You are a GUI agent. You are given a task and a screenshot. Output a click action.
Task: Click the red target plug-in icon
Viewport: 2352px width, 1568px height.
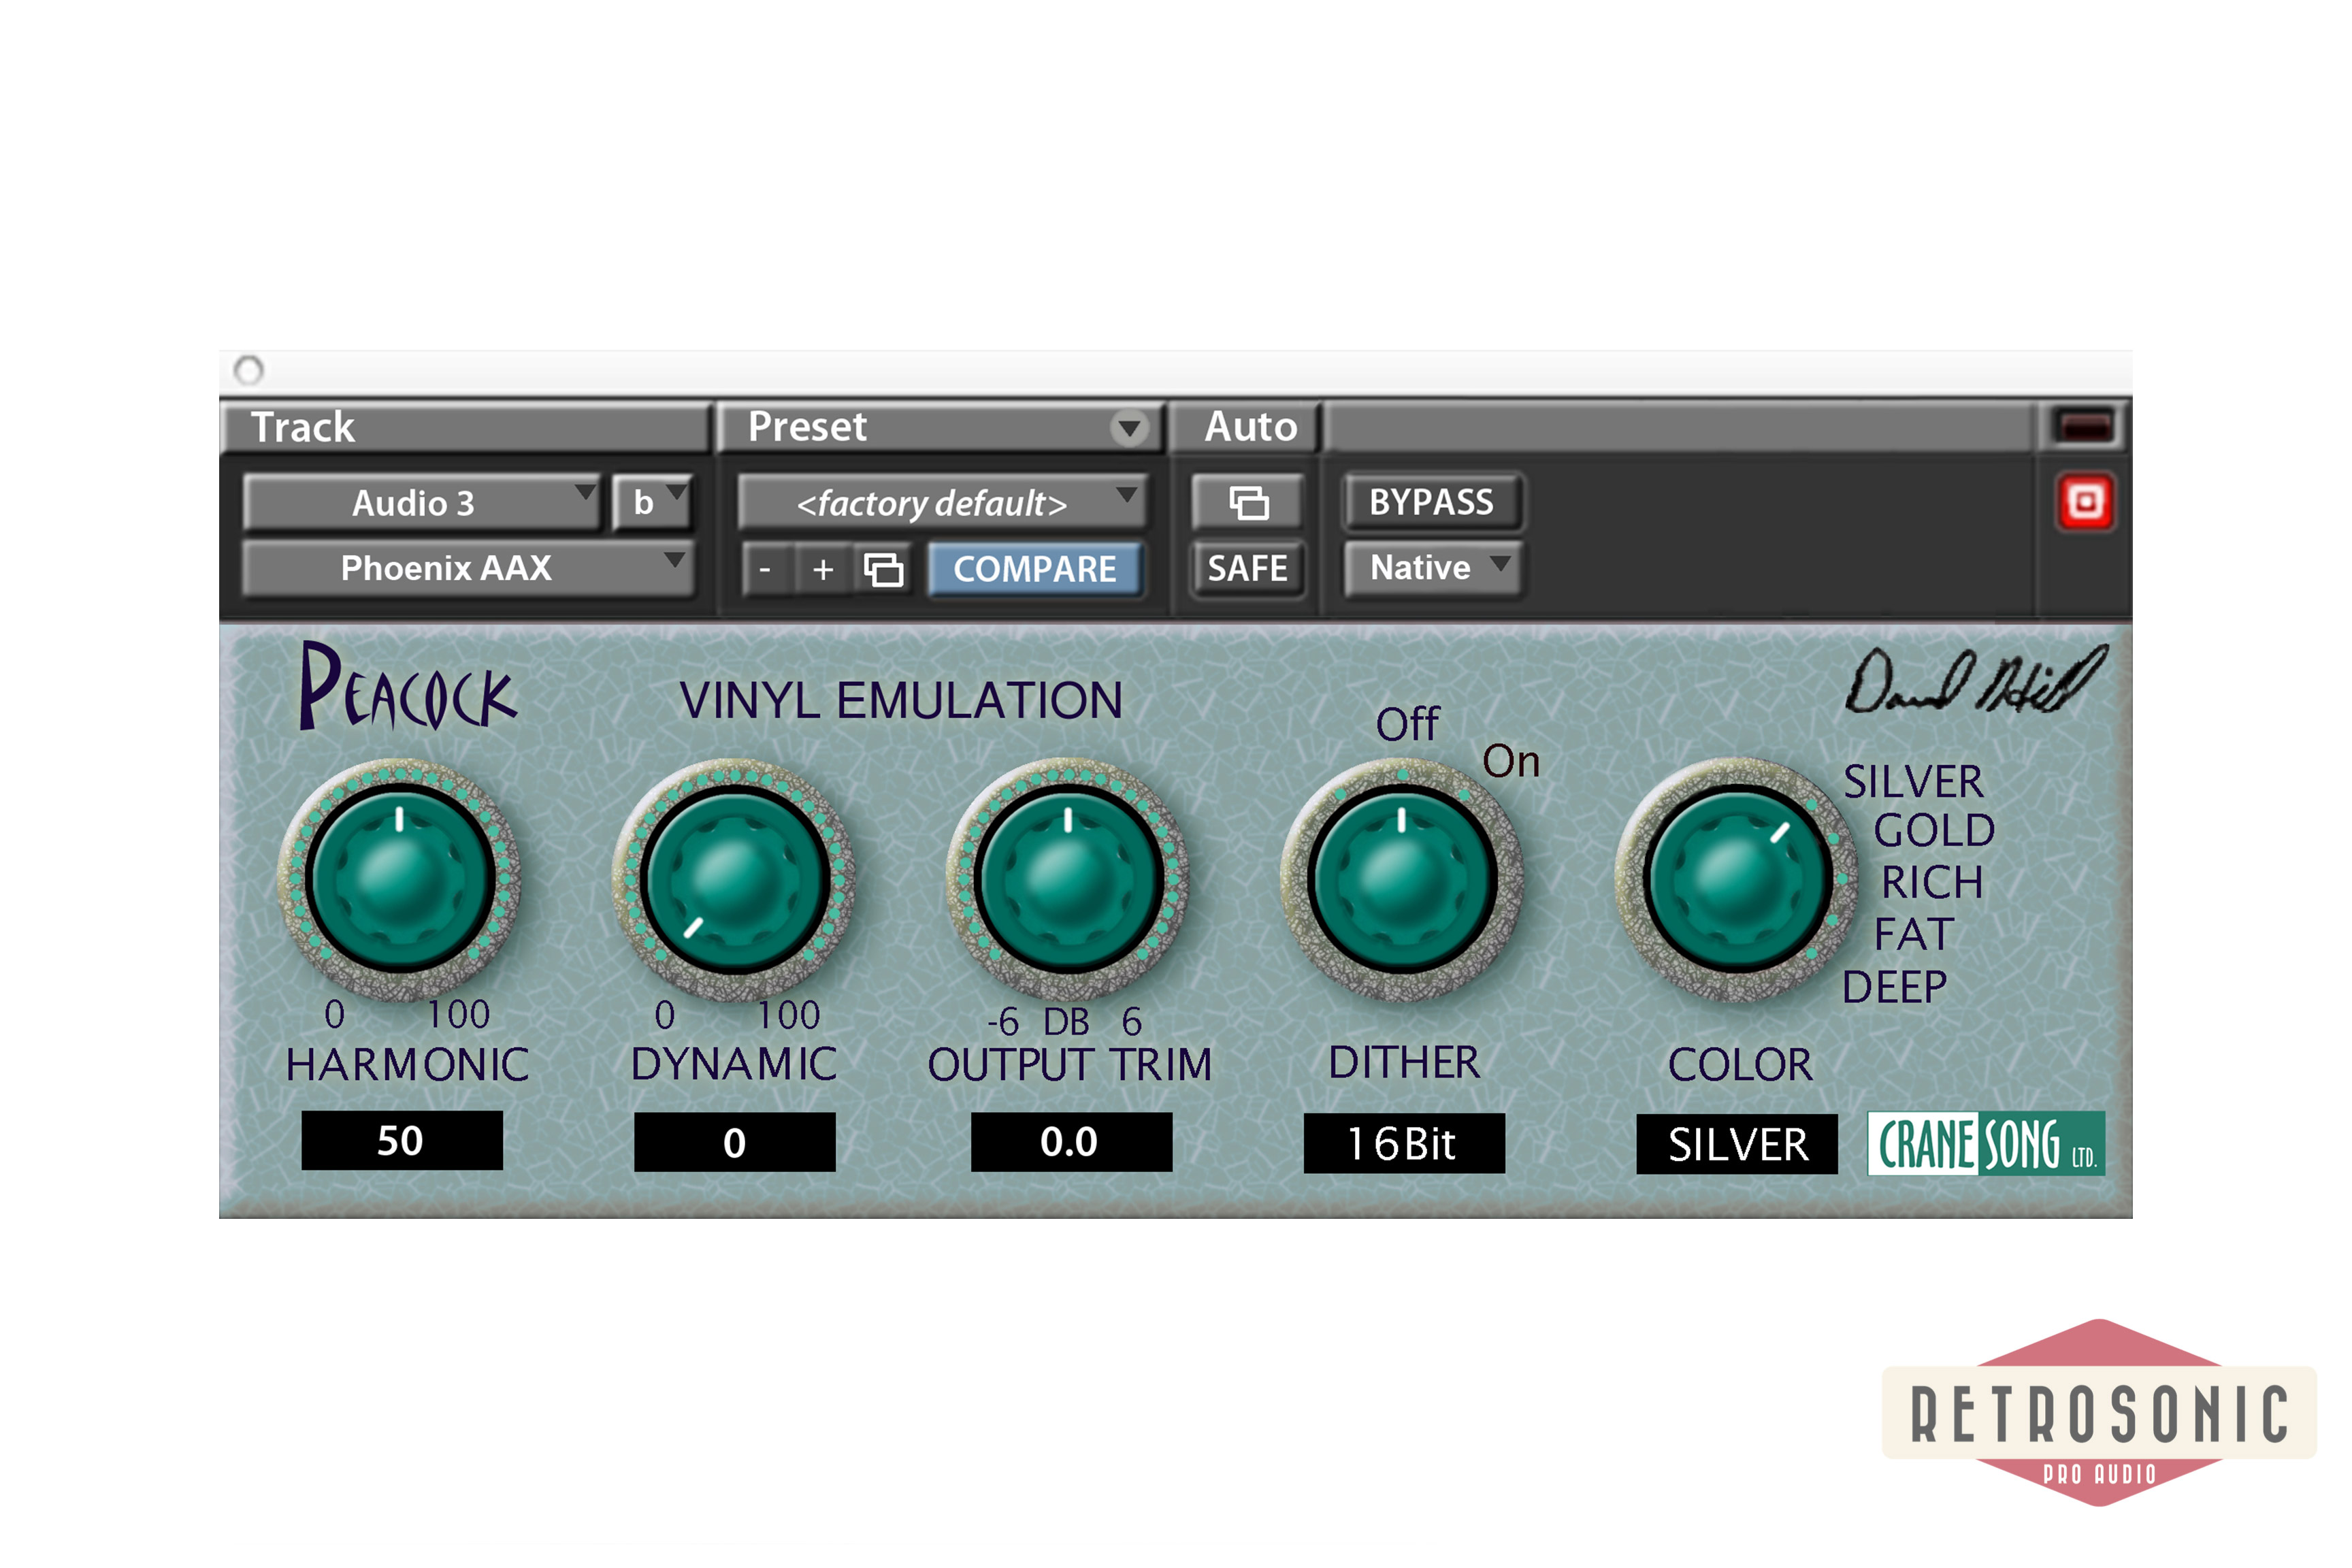coord(2085,501)
